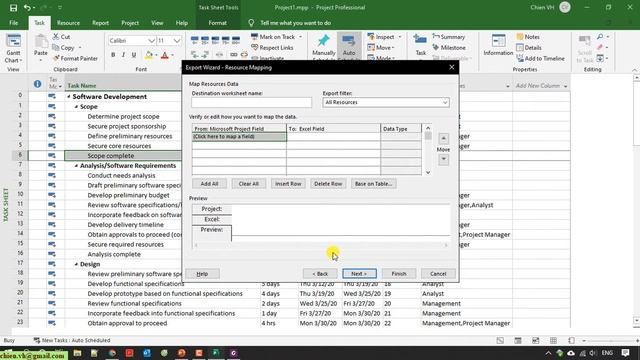Open the font color dropdown arrow
The height and width of the screenshot is (360, 640).
pyautogui.click(x=172, y=55)
